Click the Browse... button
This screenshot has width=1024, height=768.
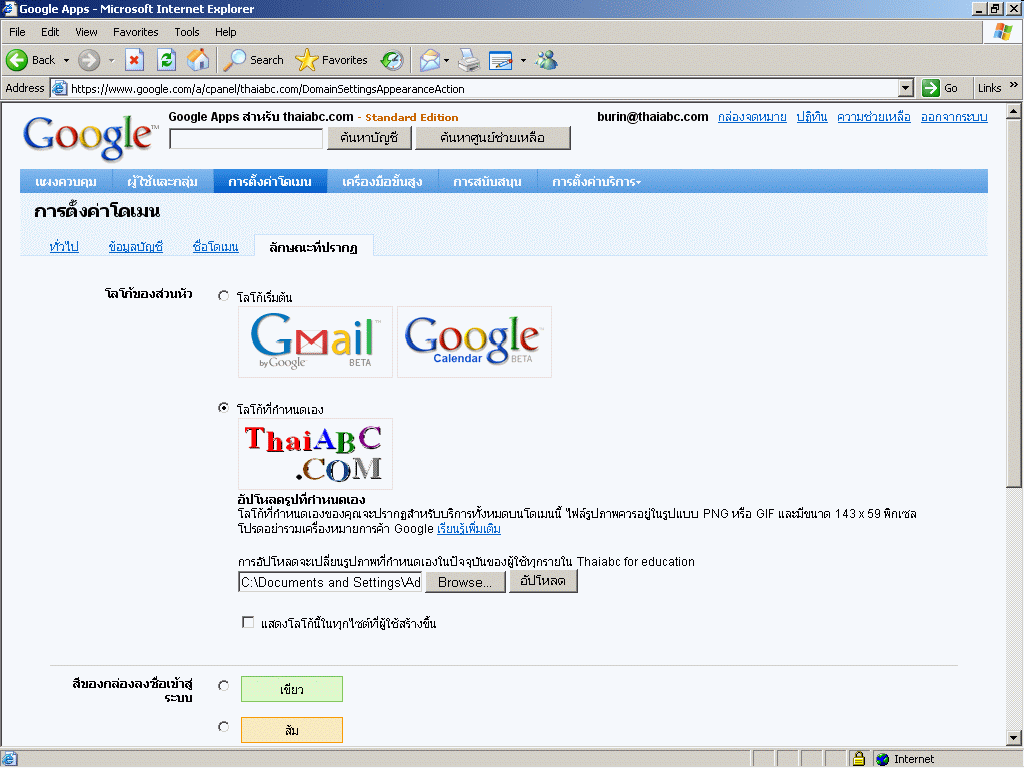point(464,582)
